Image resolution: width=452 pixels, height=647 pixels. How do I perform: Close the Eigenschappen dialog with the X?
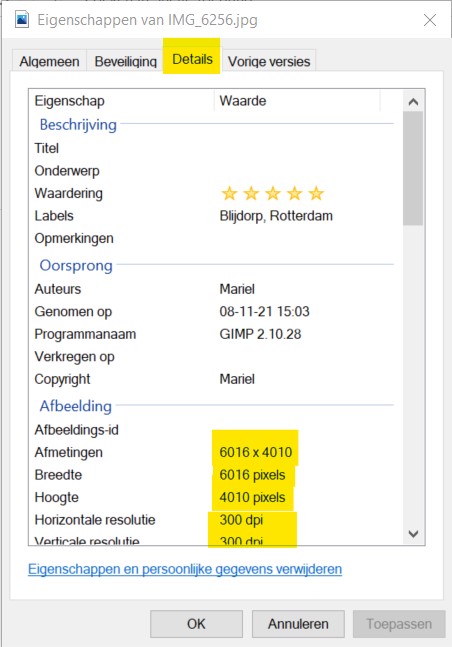point(430,20)
